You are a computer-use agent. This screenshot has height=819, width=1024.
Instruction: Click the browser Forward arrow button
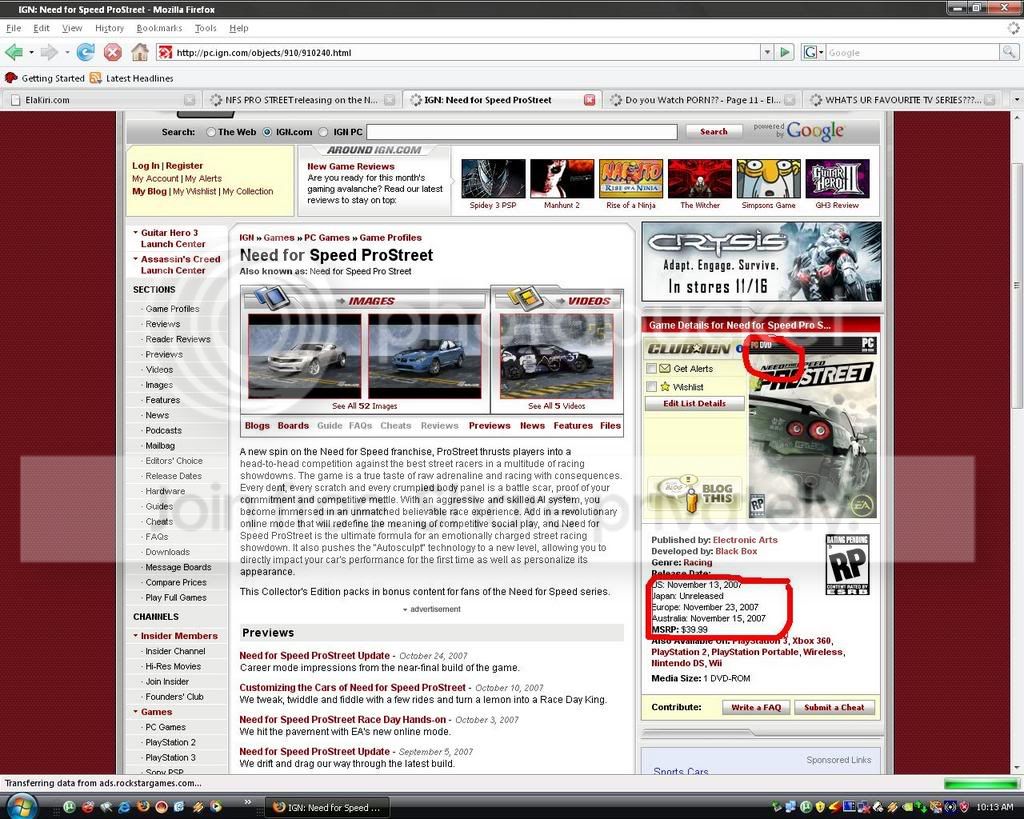point(50,52)
